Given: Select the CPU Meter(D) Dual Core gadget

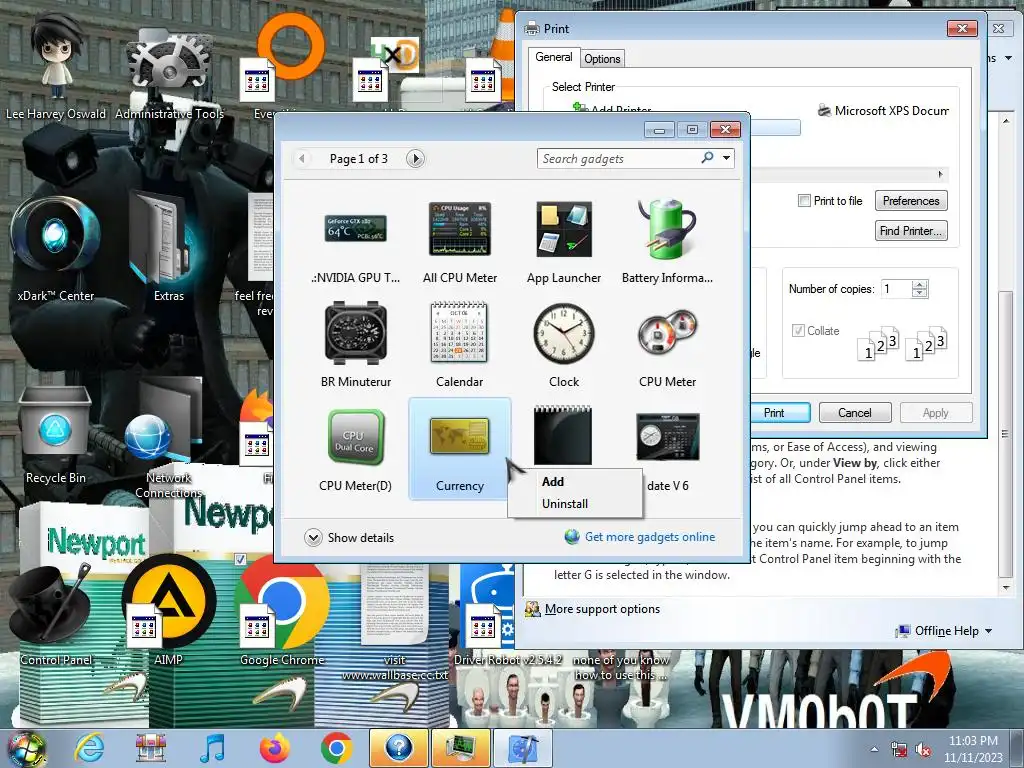Looking at the screenshot, I should [x=355, y=449].
